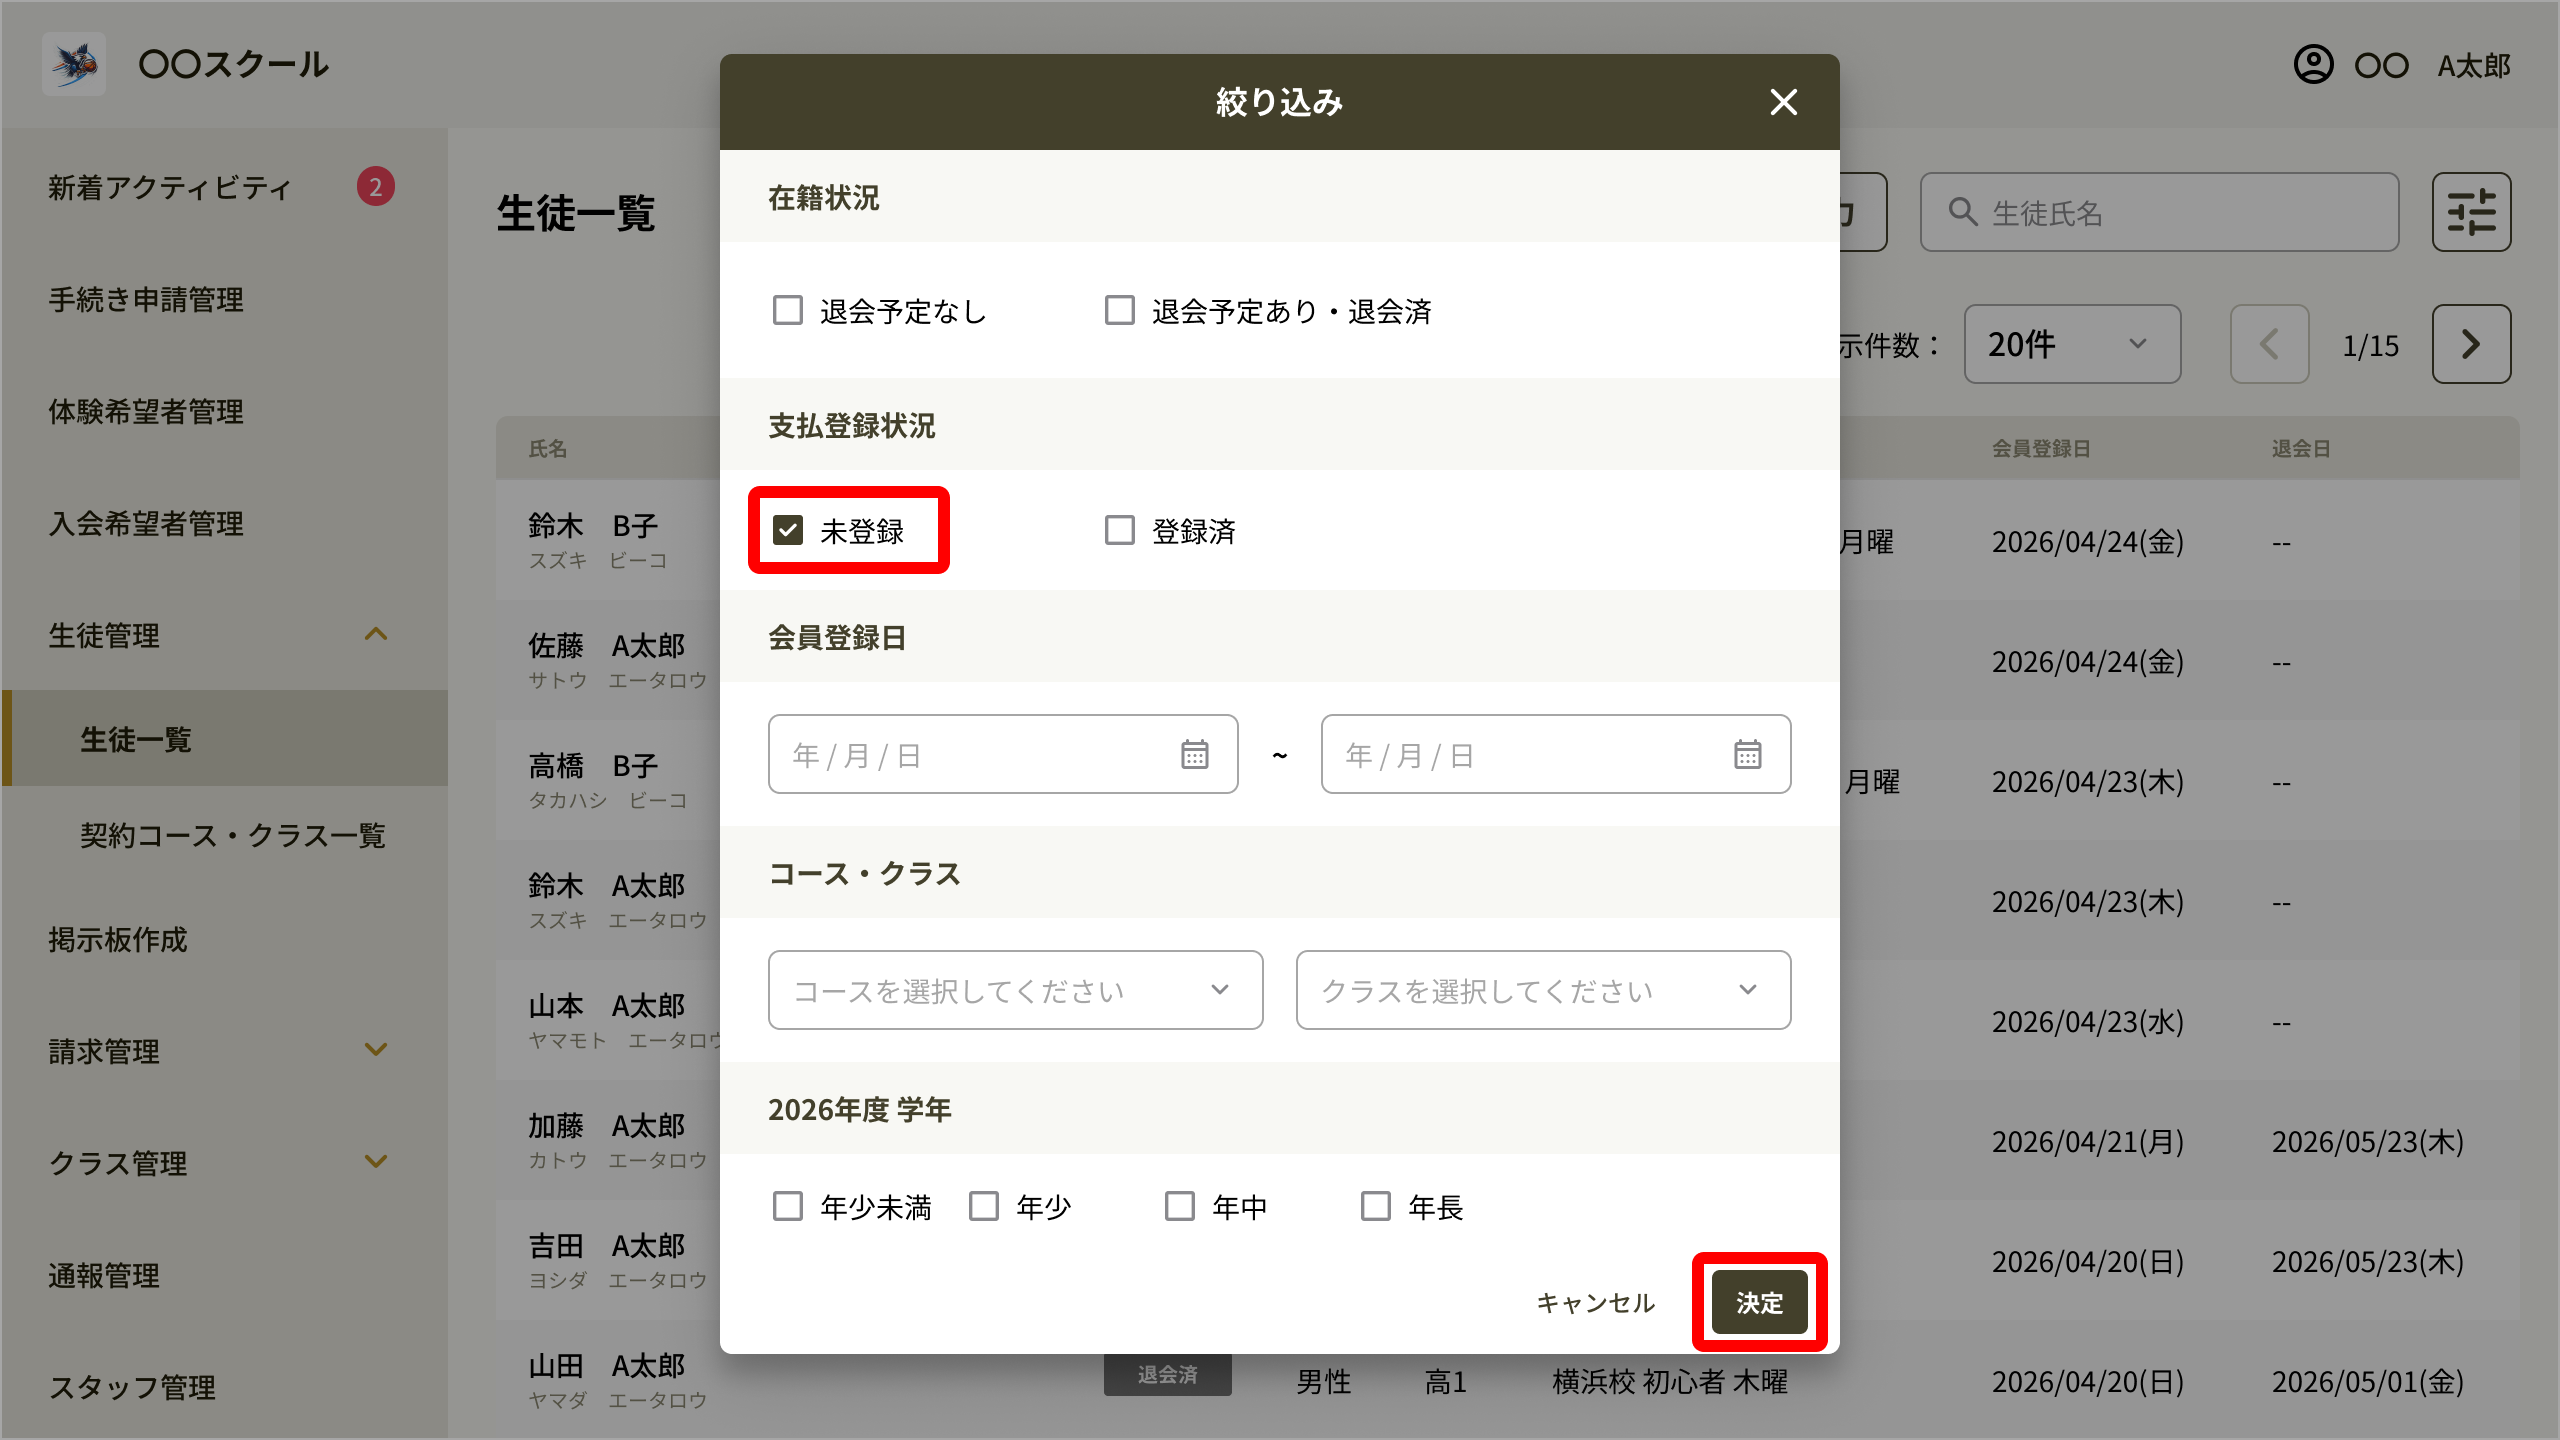Open the notification badge showing 2

point(376,187)
